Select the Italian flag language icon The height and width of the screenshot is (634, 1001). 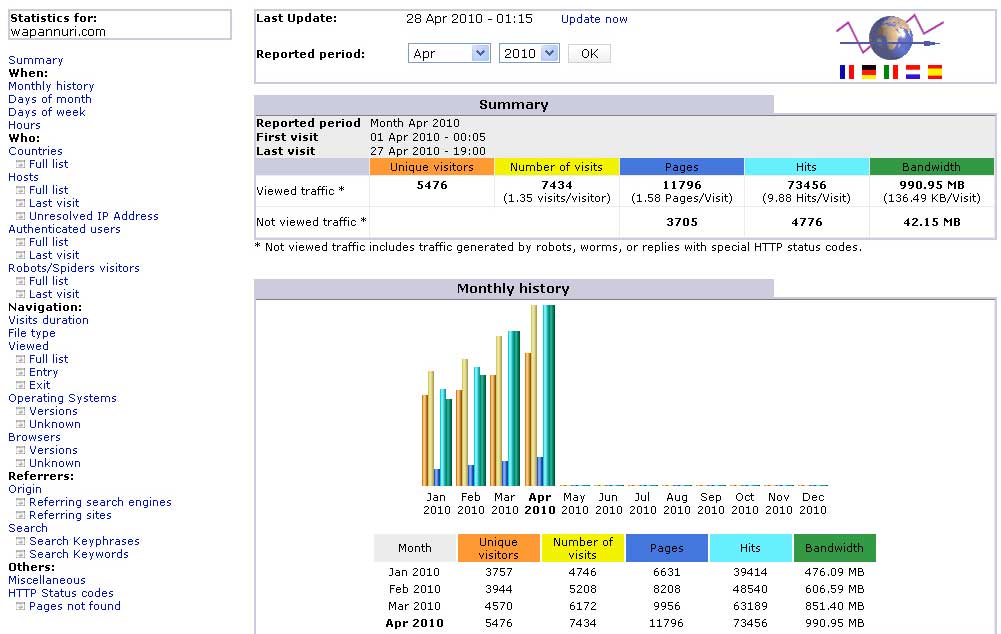tap(891, 72)
